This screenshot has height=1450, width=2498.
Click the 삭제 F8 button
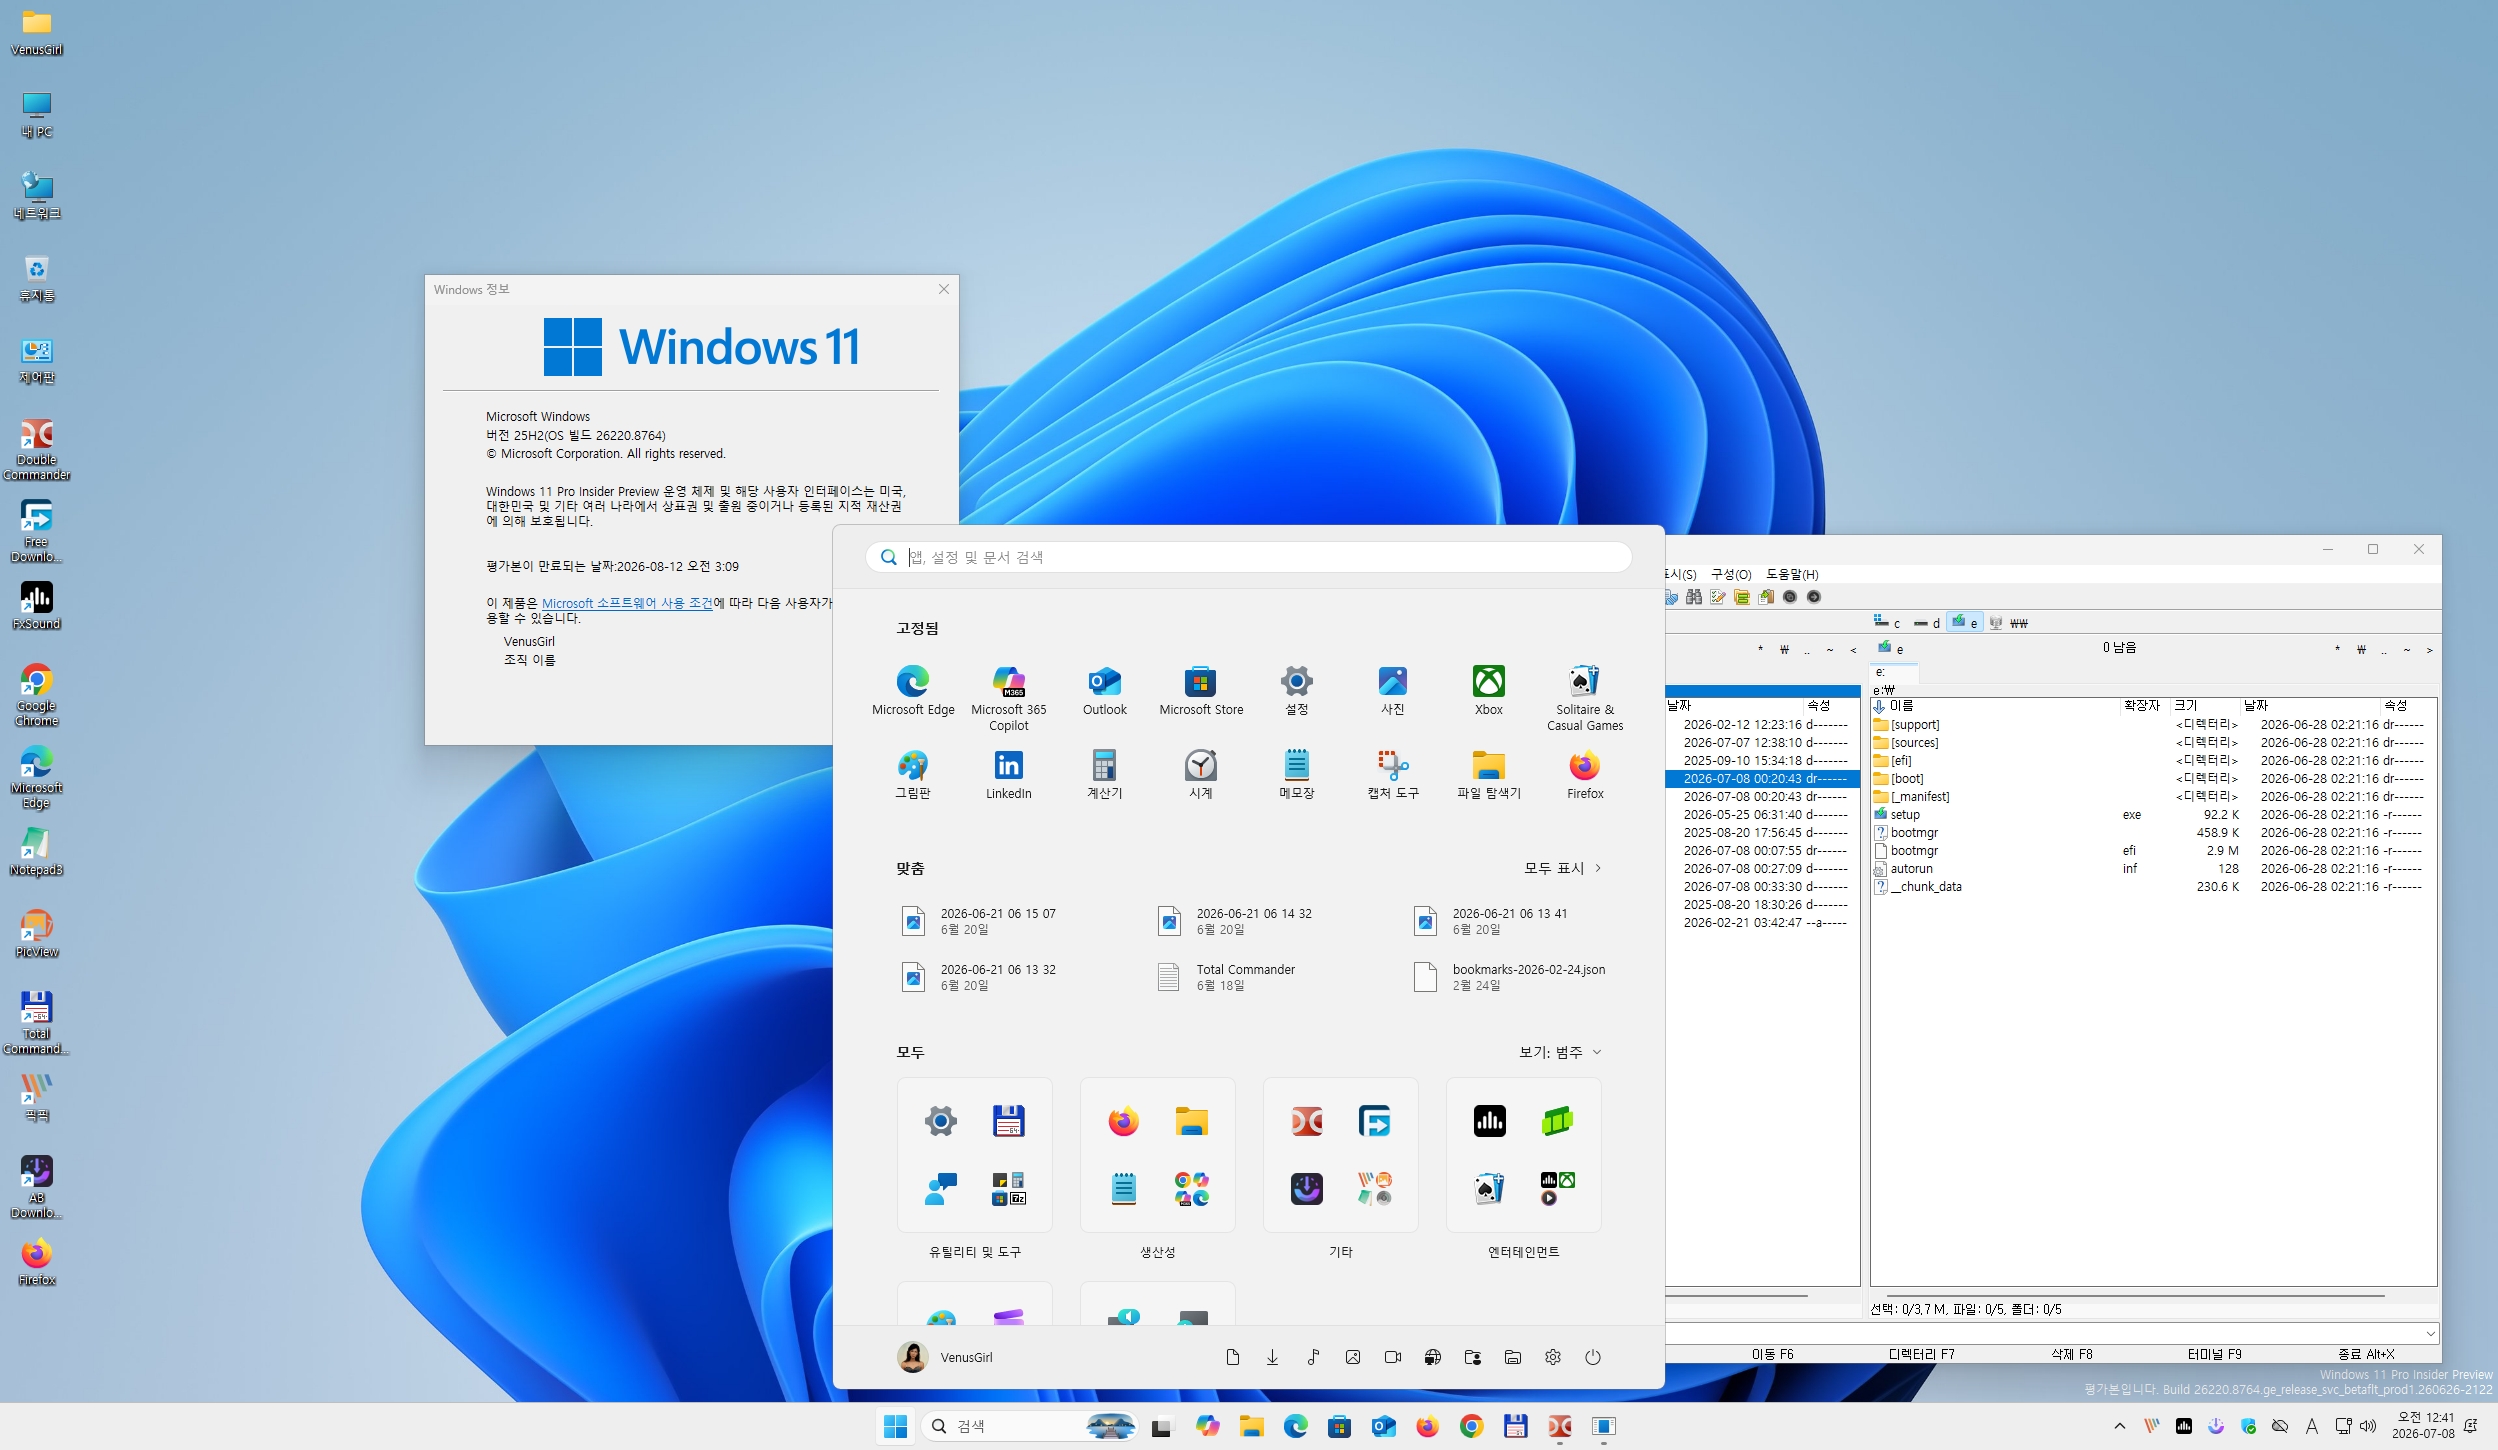point(2072,1354)
